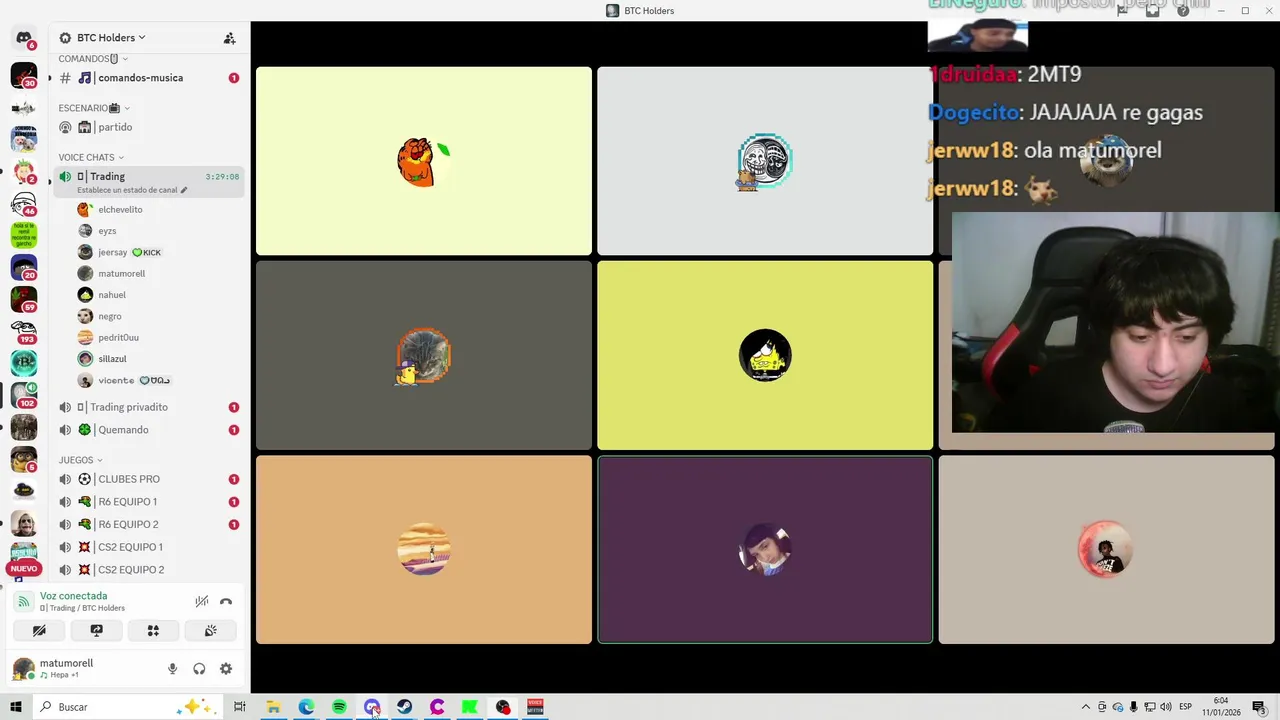
Task: Select the purple highlighted speaking tile
Action: point(765,549)
